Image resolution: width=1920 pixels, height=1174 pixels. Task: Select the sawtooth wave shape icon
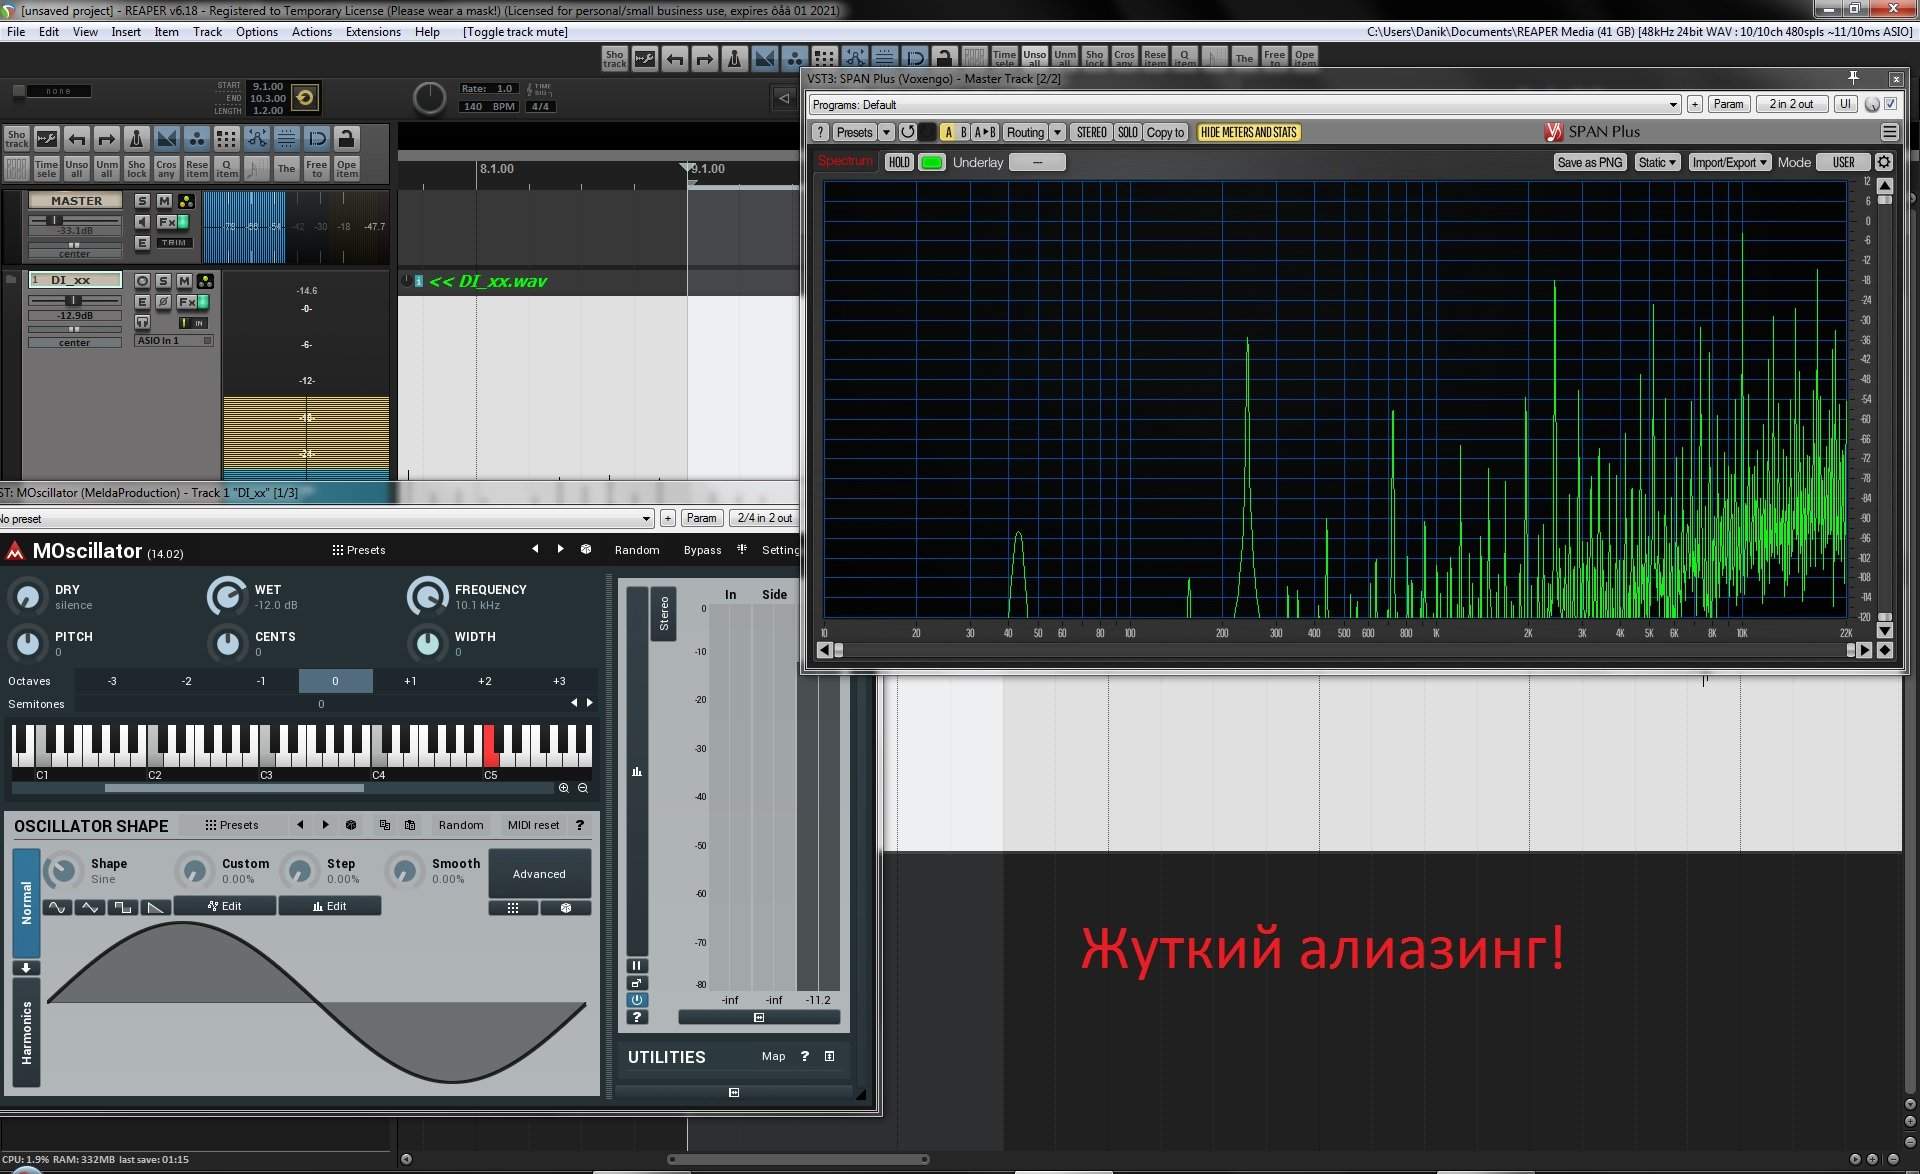155,907
